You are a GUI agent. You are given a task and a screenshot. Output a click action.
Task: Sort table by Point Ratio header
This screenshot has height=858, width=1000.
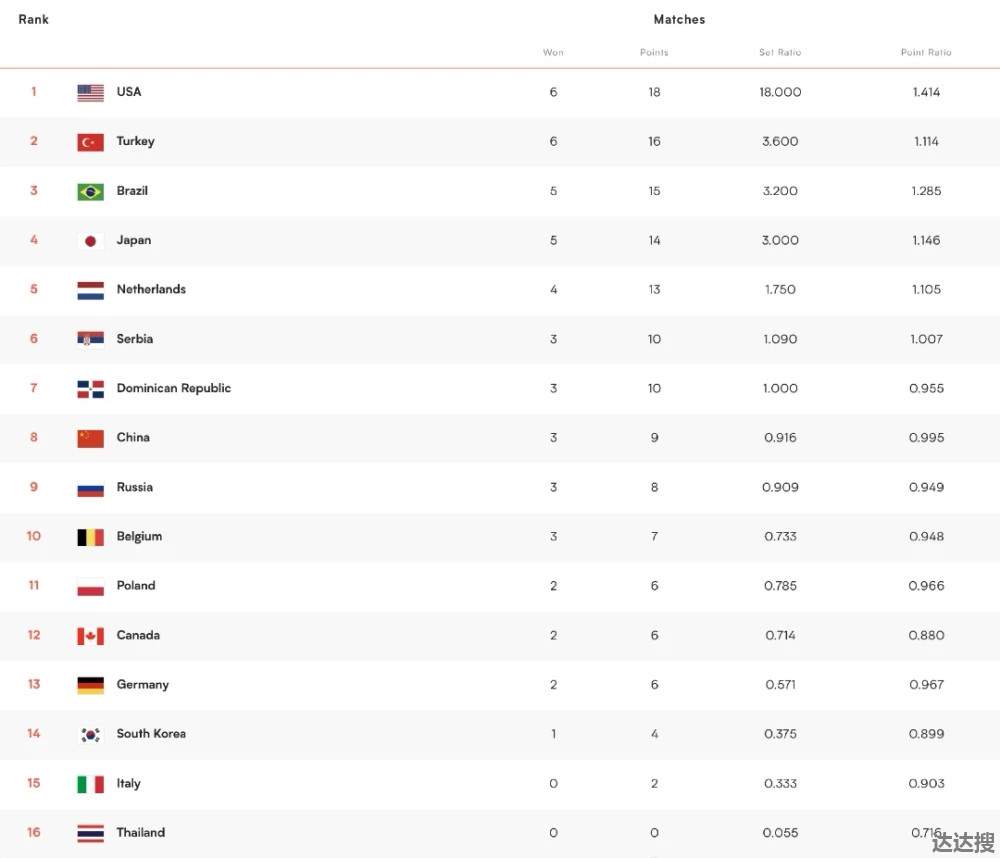(926, 52)
